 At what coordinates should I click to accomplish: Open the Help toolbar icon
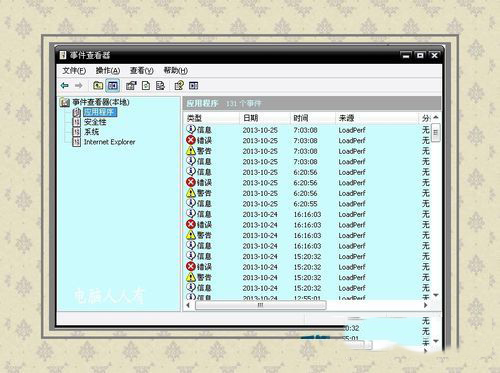(179, 86)
